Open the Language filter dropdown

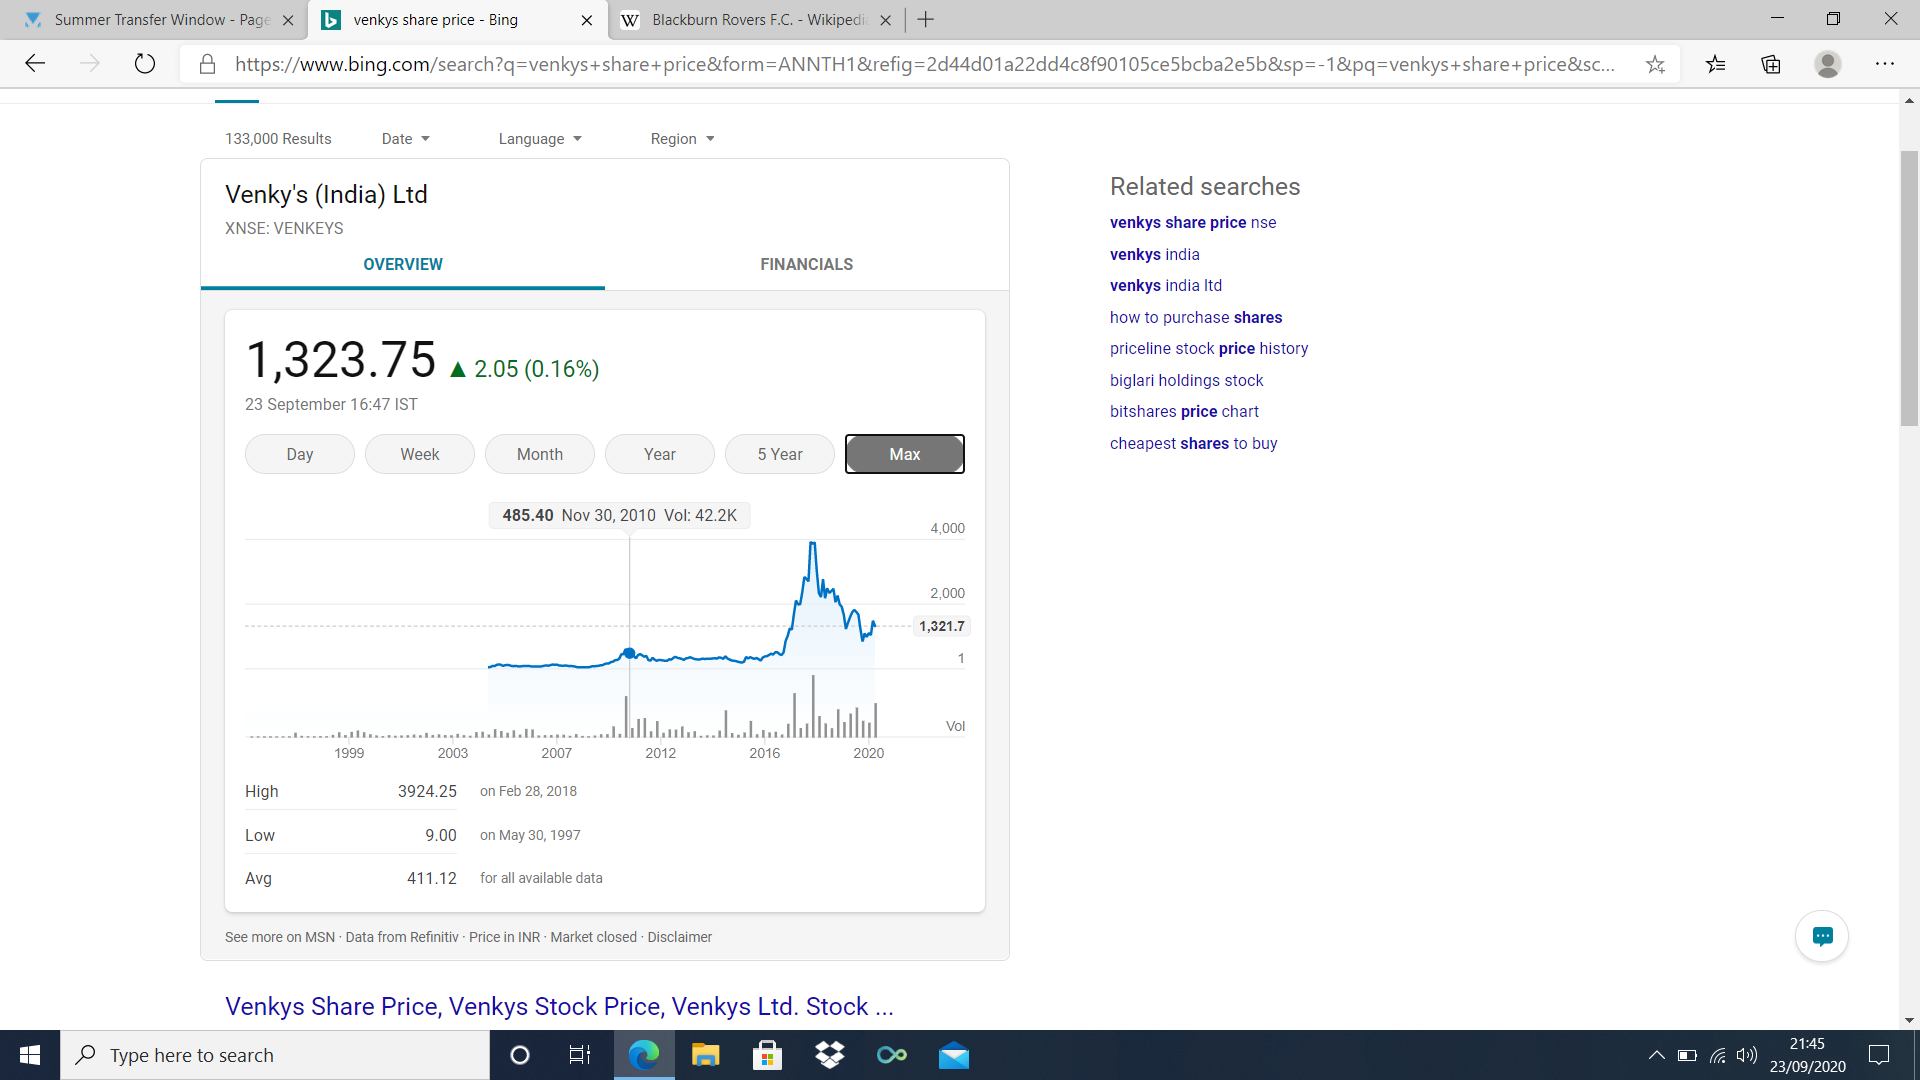(539, 139)
